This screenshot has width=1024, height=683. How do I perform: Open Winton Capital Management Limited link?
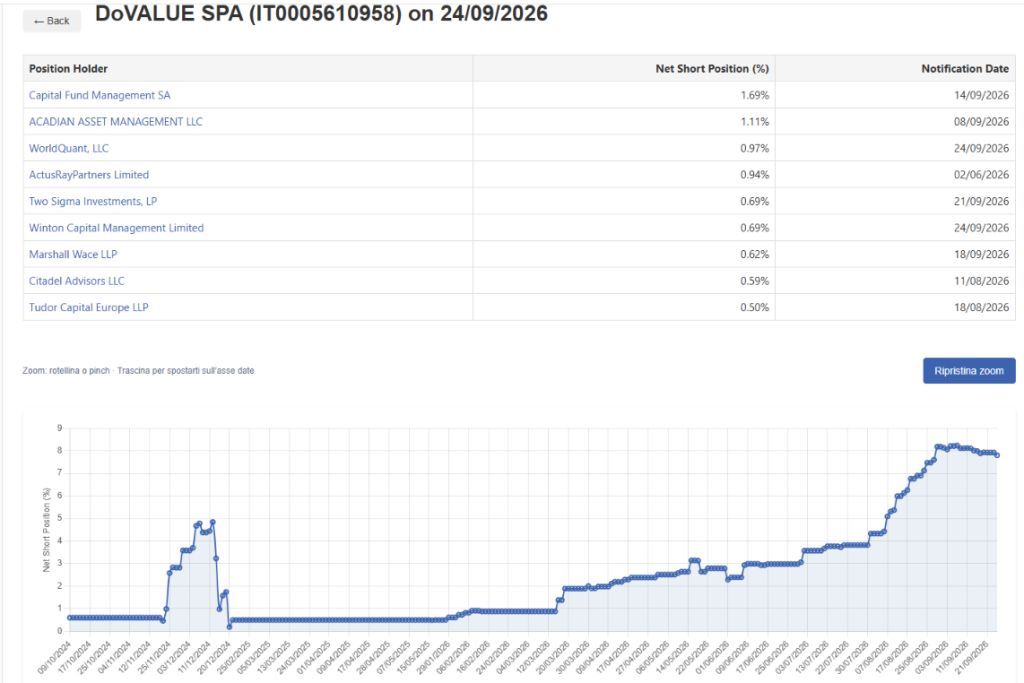point(116,228)
